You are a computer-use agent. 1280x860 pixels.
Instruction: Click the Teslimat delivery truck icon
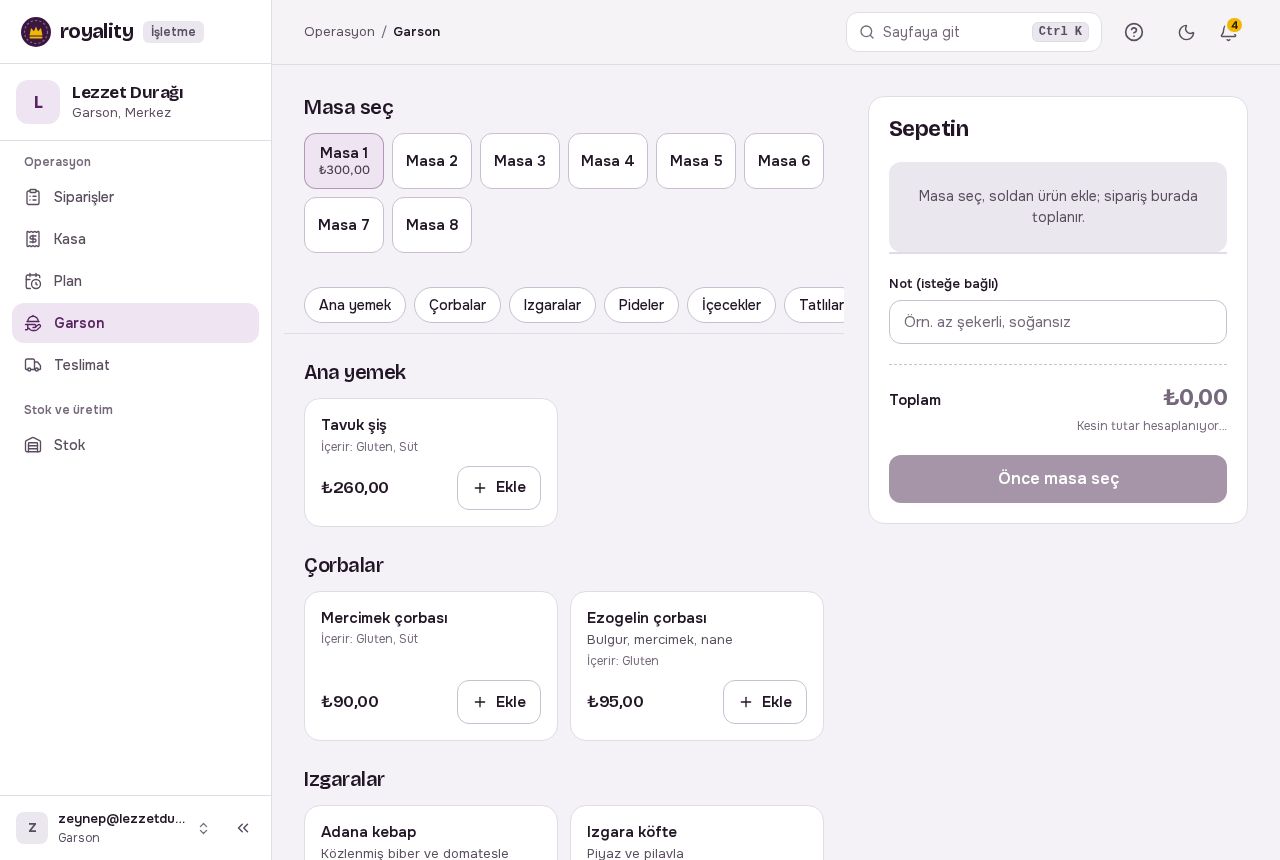click(33, 365)
